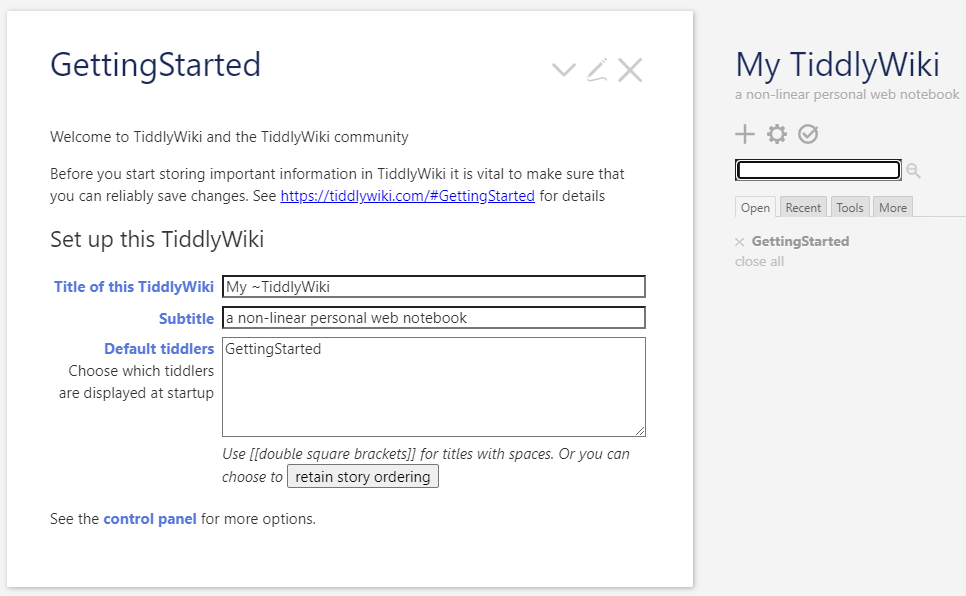Edit the GettingStarted tiddler with pencil icon
The image size is (966, 596).
pyautogui.click(x=597, y=70)
